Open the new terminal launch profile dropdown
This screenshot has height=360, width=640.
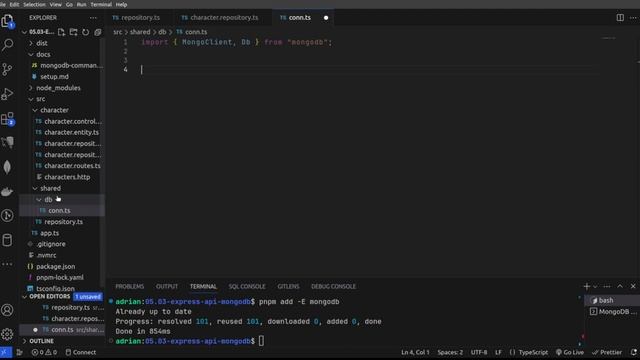595,287
